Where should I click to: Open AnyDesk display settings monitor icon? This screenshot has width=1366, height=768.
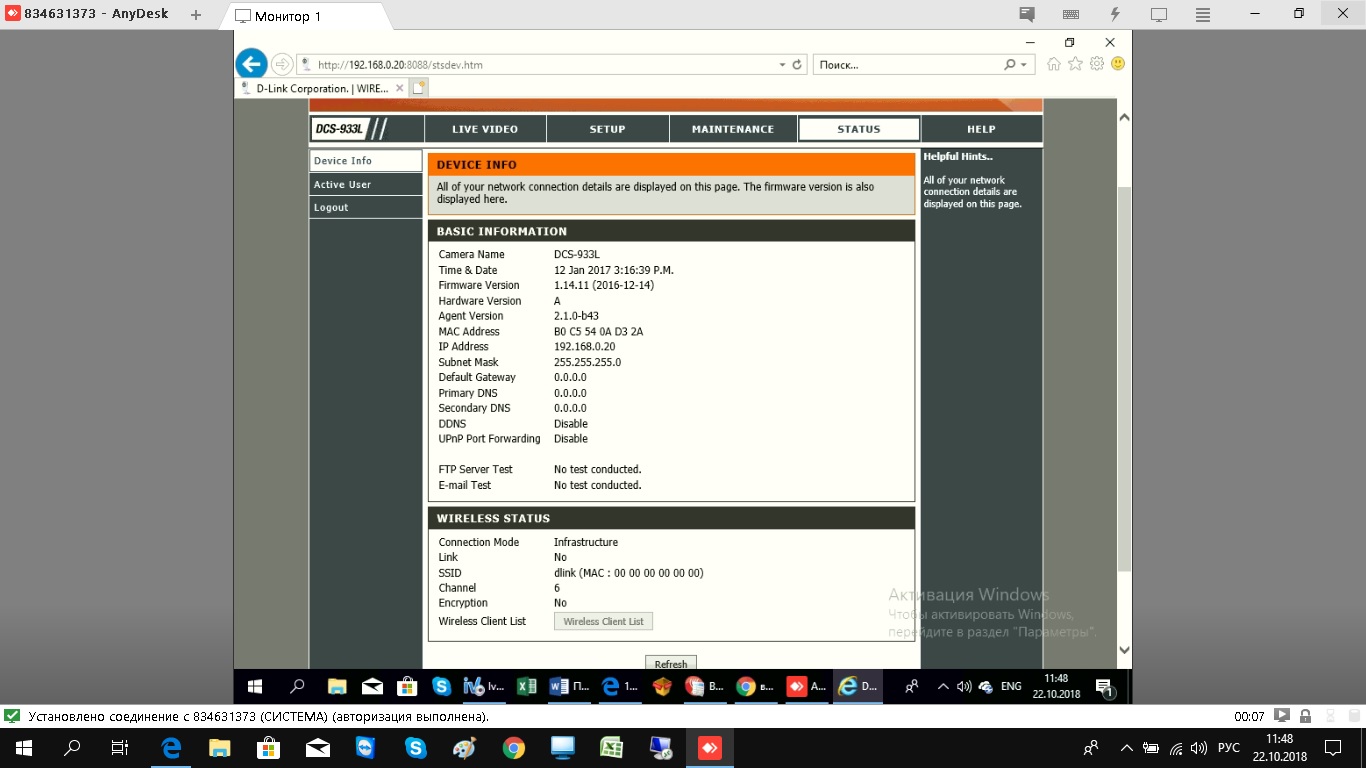click(x=1159, y=15)
